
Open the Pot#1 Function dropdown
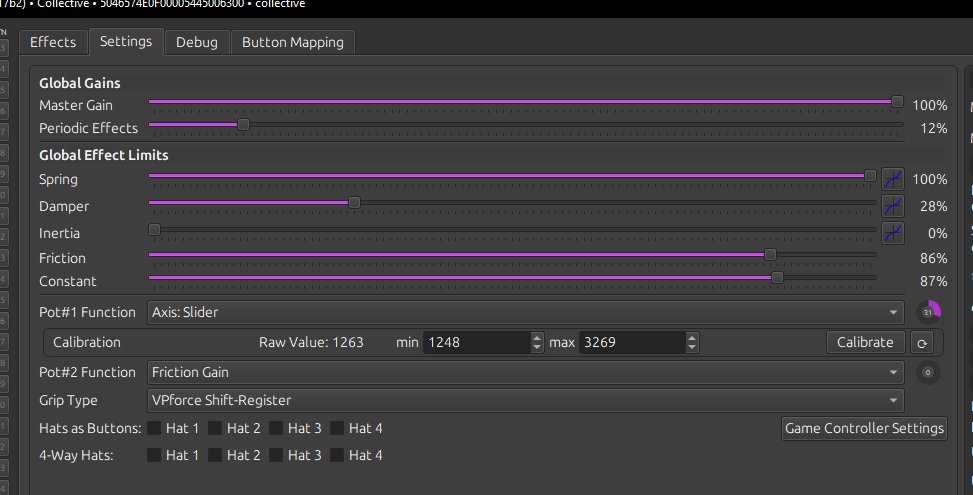click(525, 312)
